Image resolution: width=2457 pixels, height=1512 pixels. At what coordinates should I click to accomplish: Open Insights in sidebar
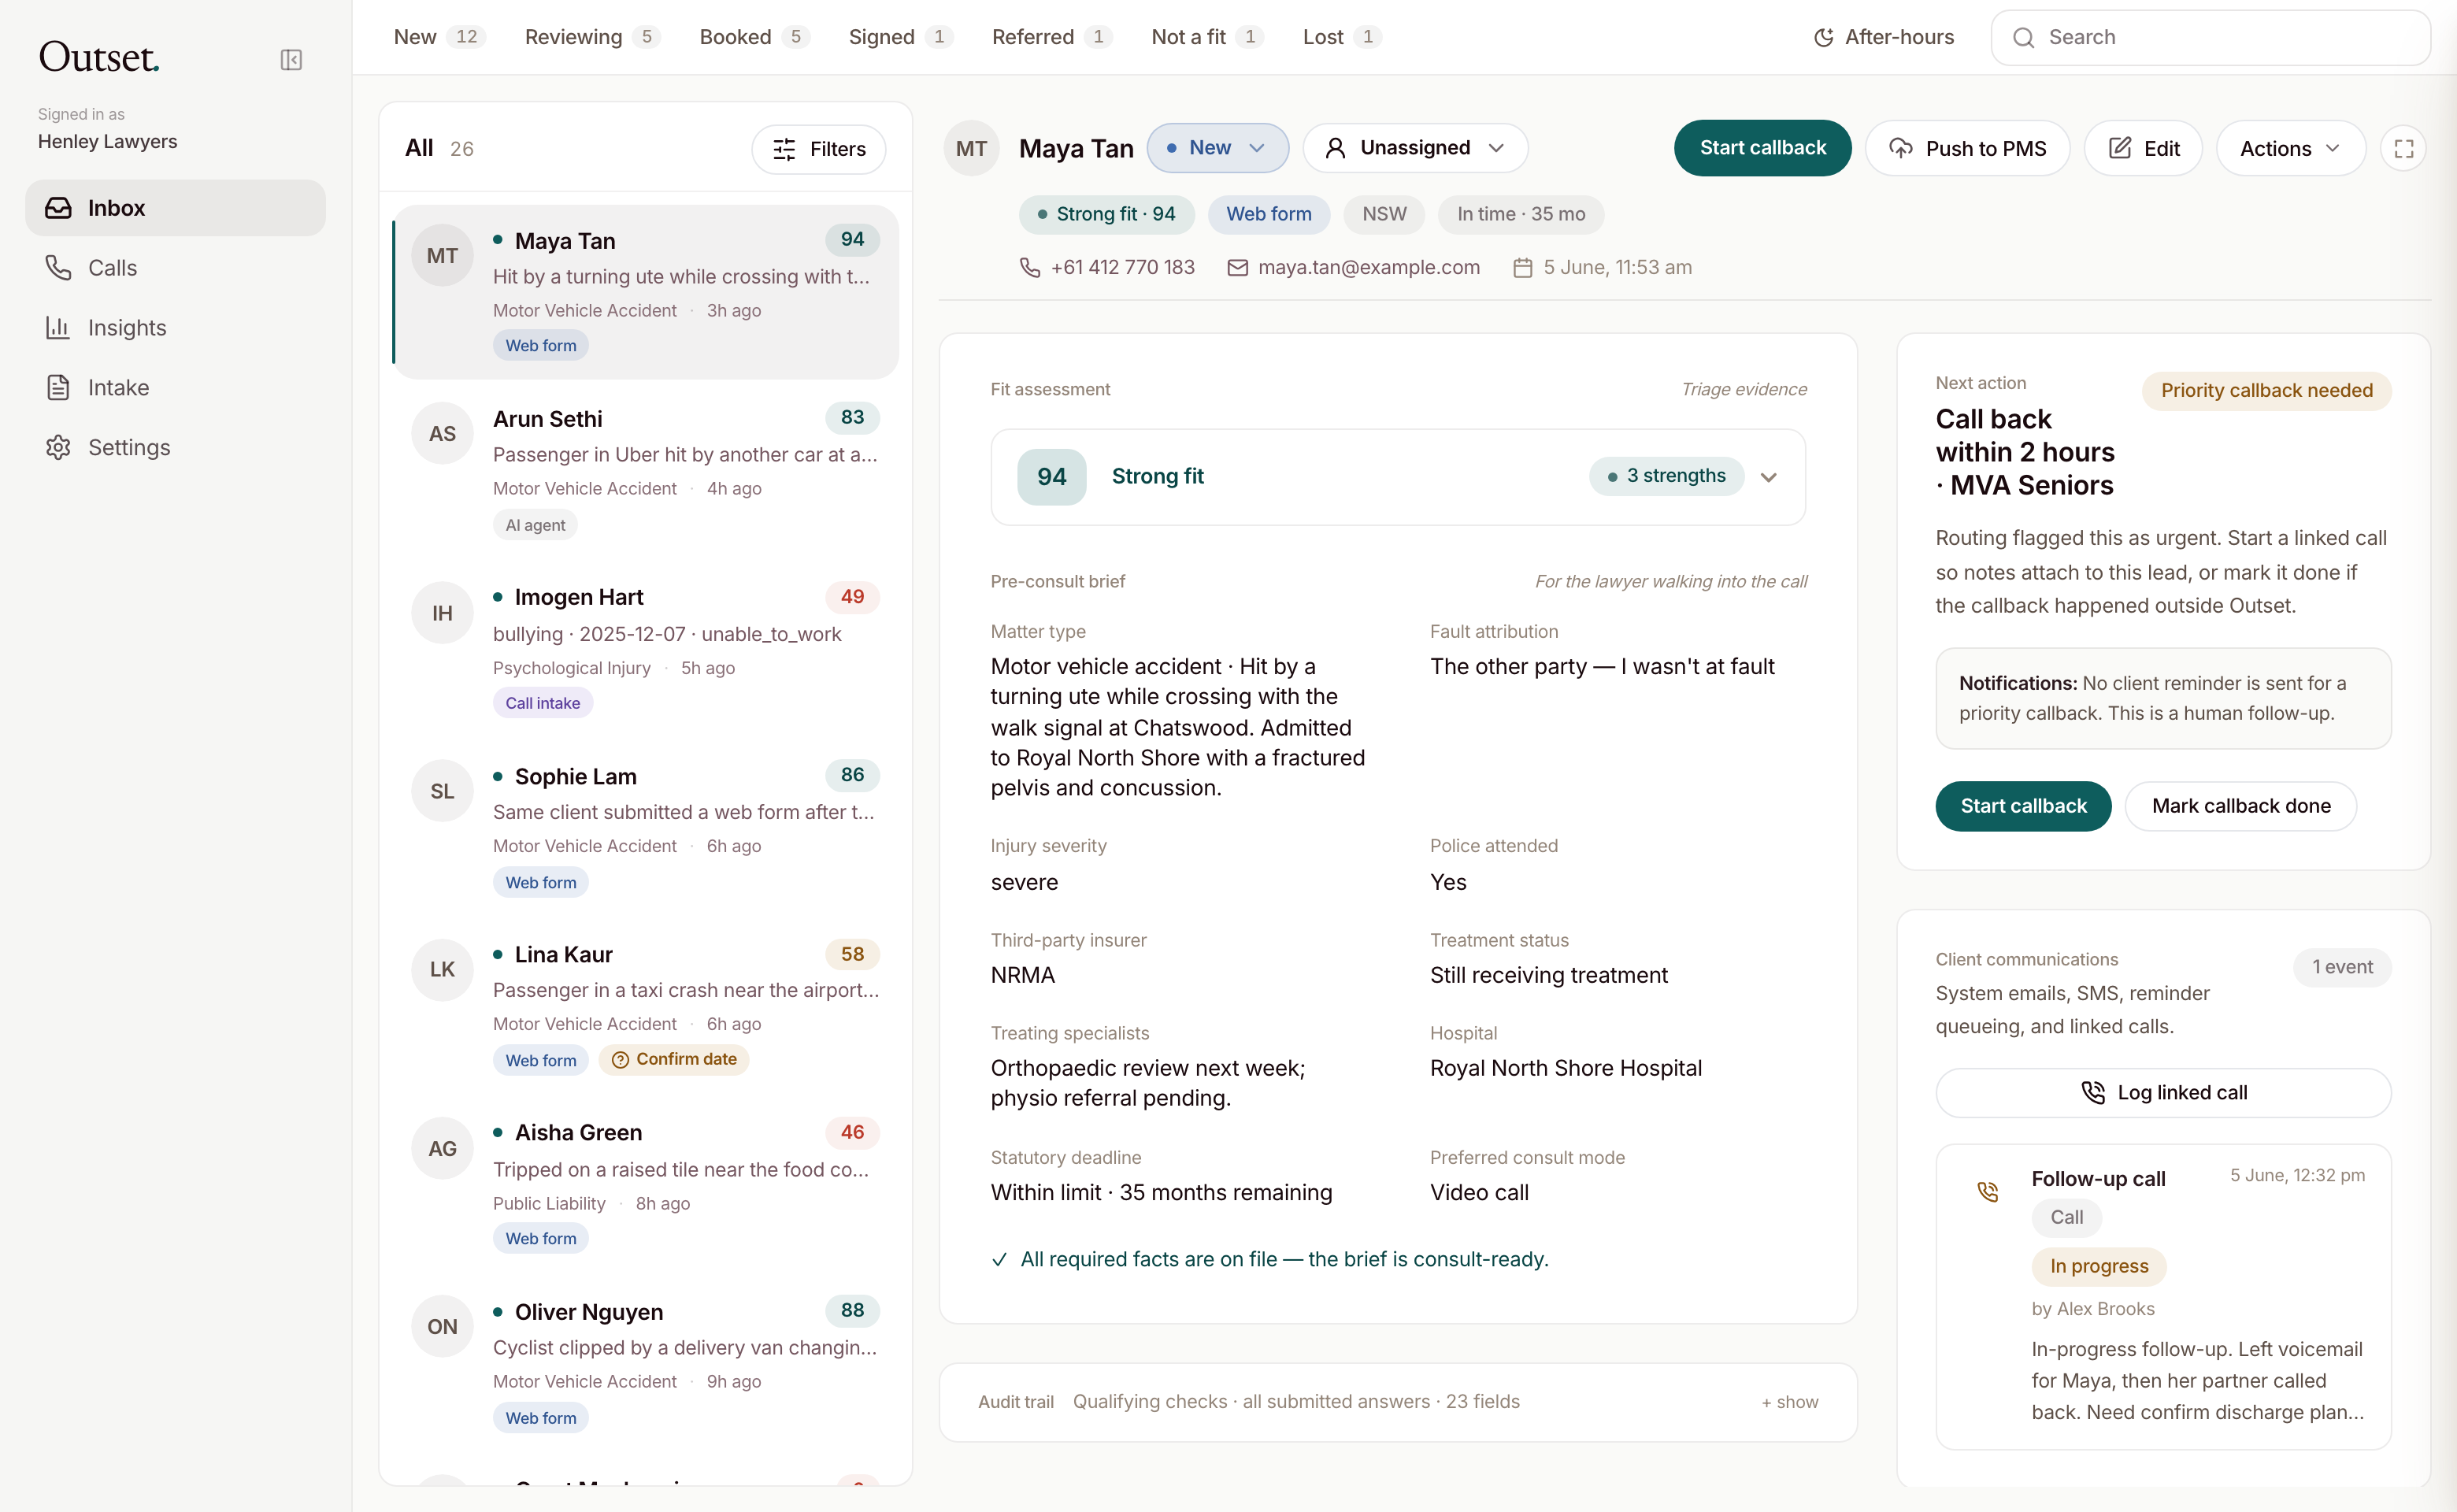point(175,328)
